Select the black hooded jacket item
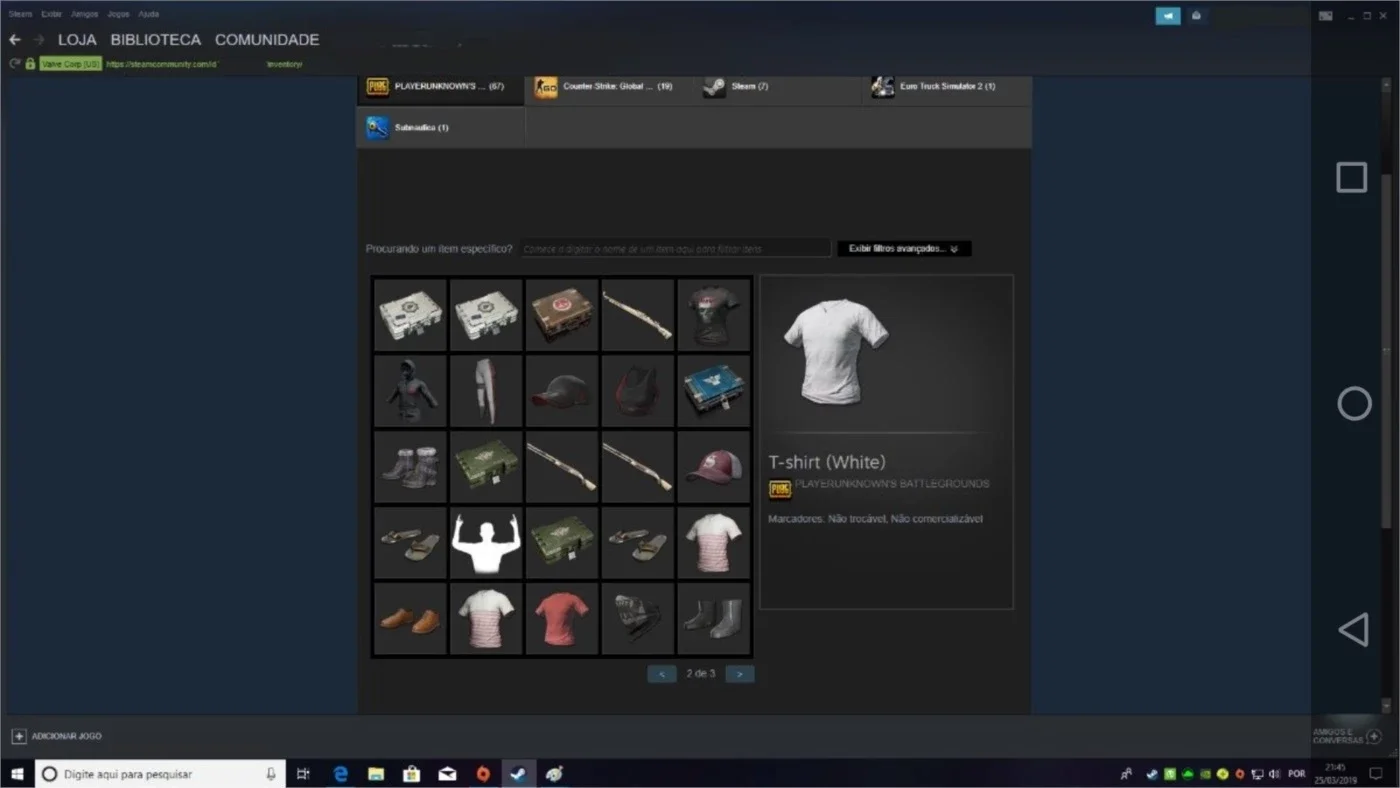Image resolution: width=1400 pixels, height=788 pixels. click(410, 391)
